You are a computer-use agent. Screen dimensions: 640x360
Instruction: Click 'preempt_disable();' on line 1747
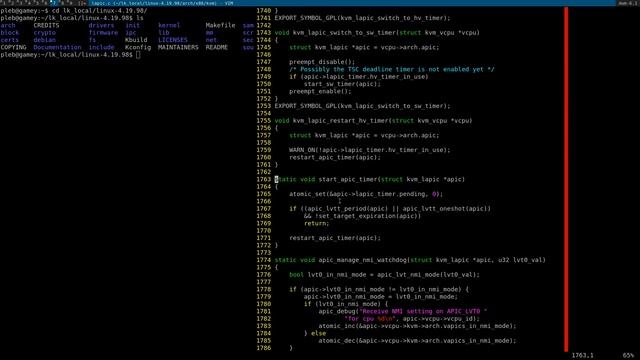(x=322, y=62)
